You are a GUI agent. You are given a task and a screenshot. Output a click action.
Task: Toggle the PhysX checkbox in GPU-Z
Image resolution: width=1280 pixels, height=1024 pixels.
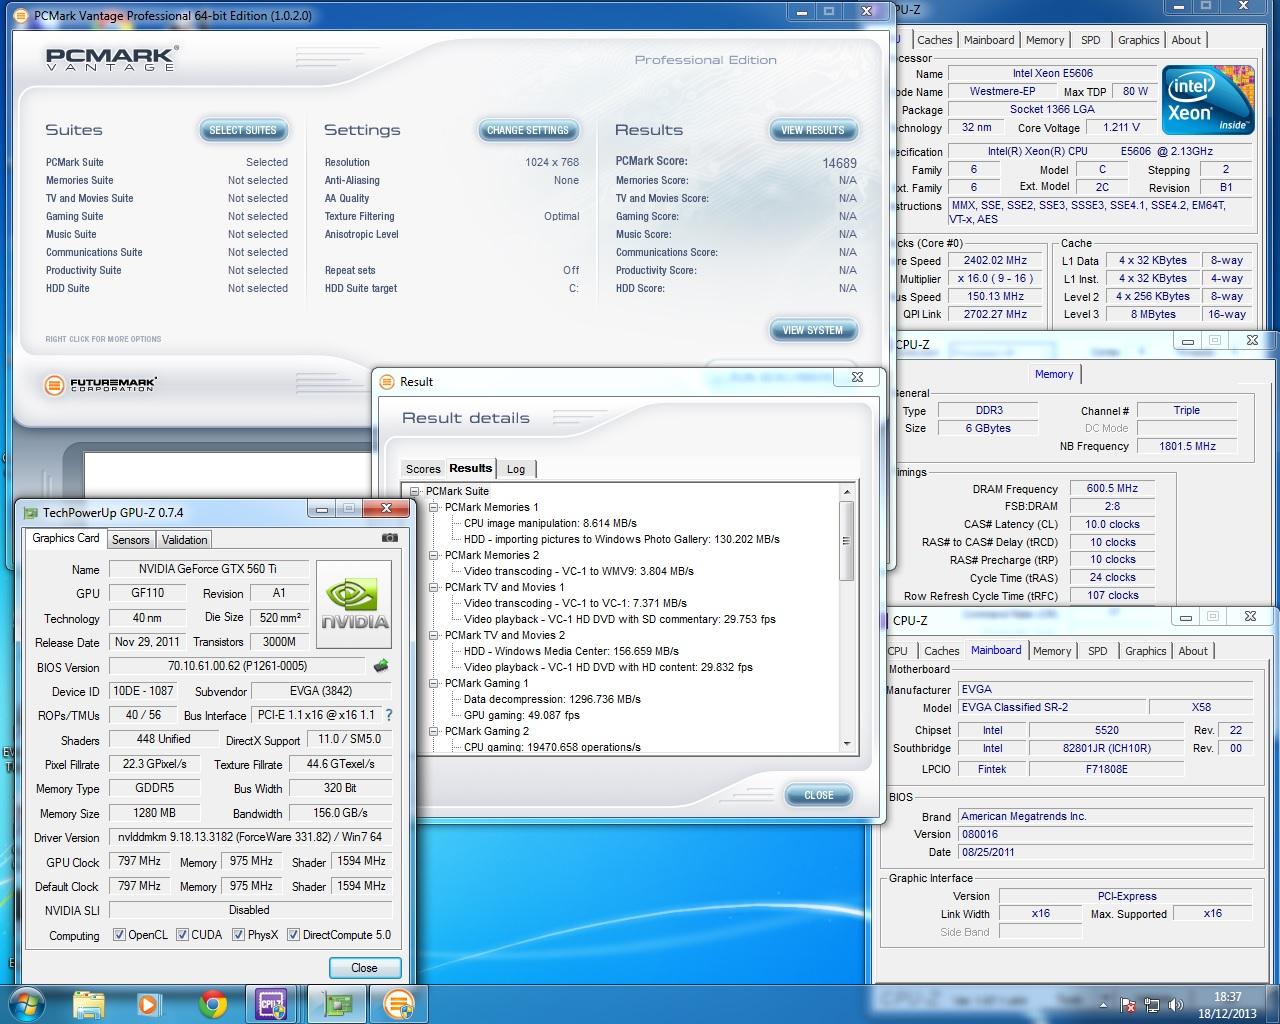pyautogui.click(x=238, y=935)
